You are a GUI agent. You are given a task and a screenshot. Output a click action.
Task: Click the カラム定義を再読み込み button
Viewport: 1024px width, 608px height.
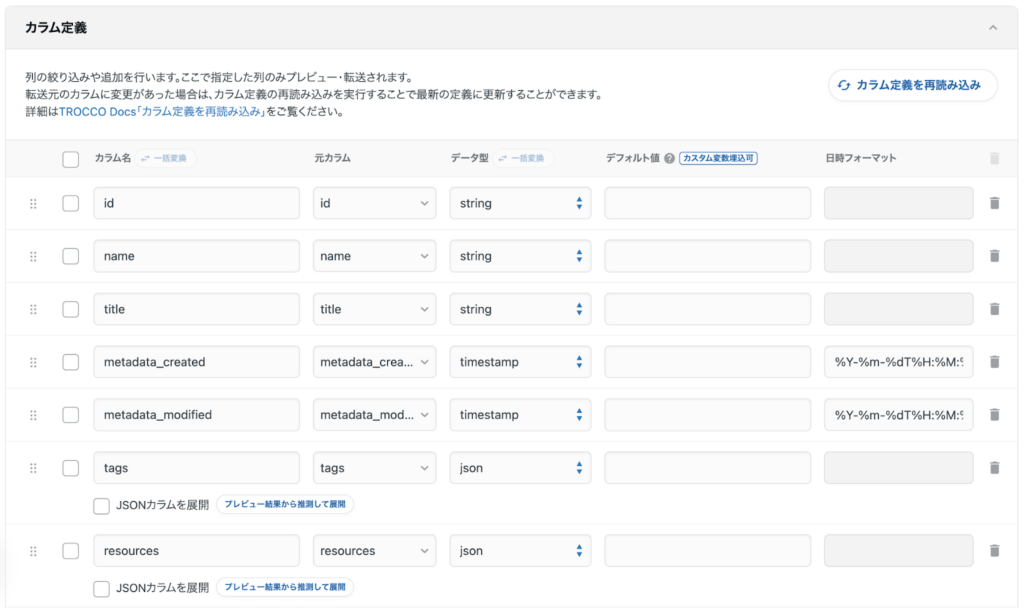coord(913,85)
